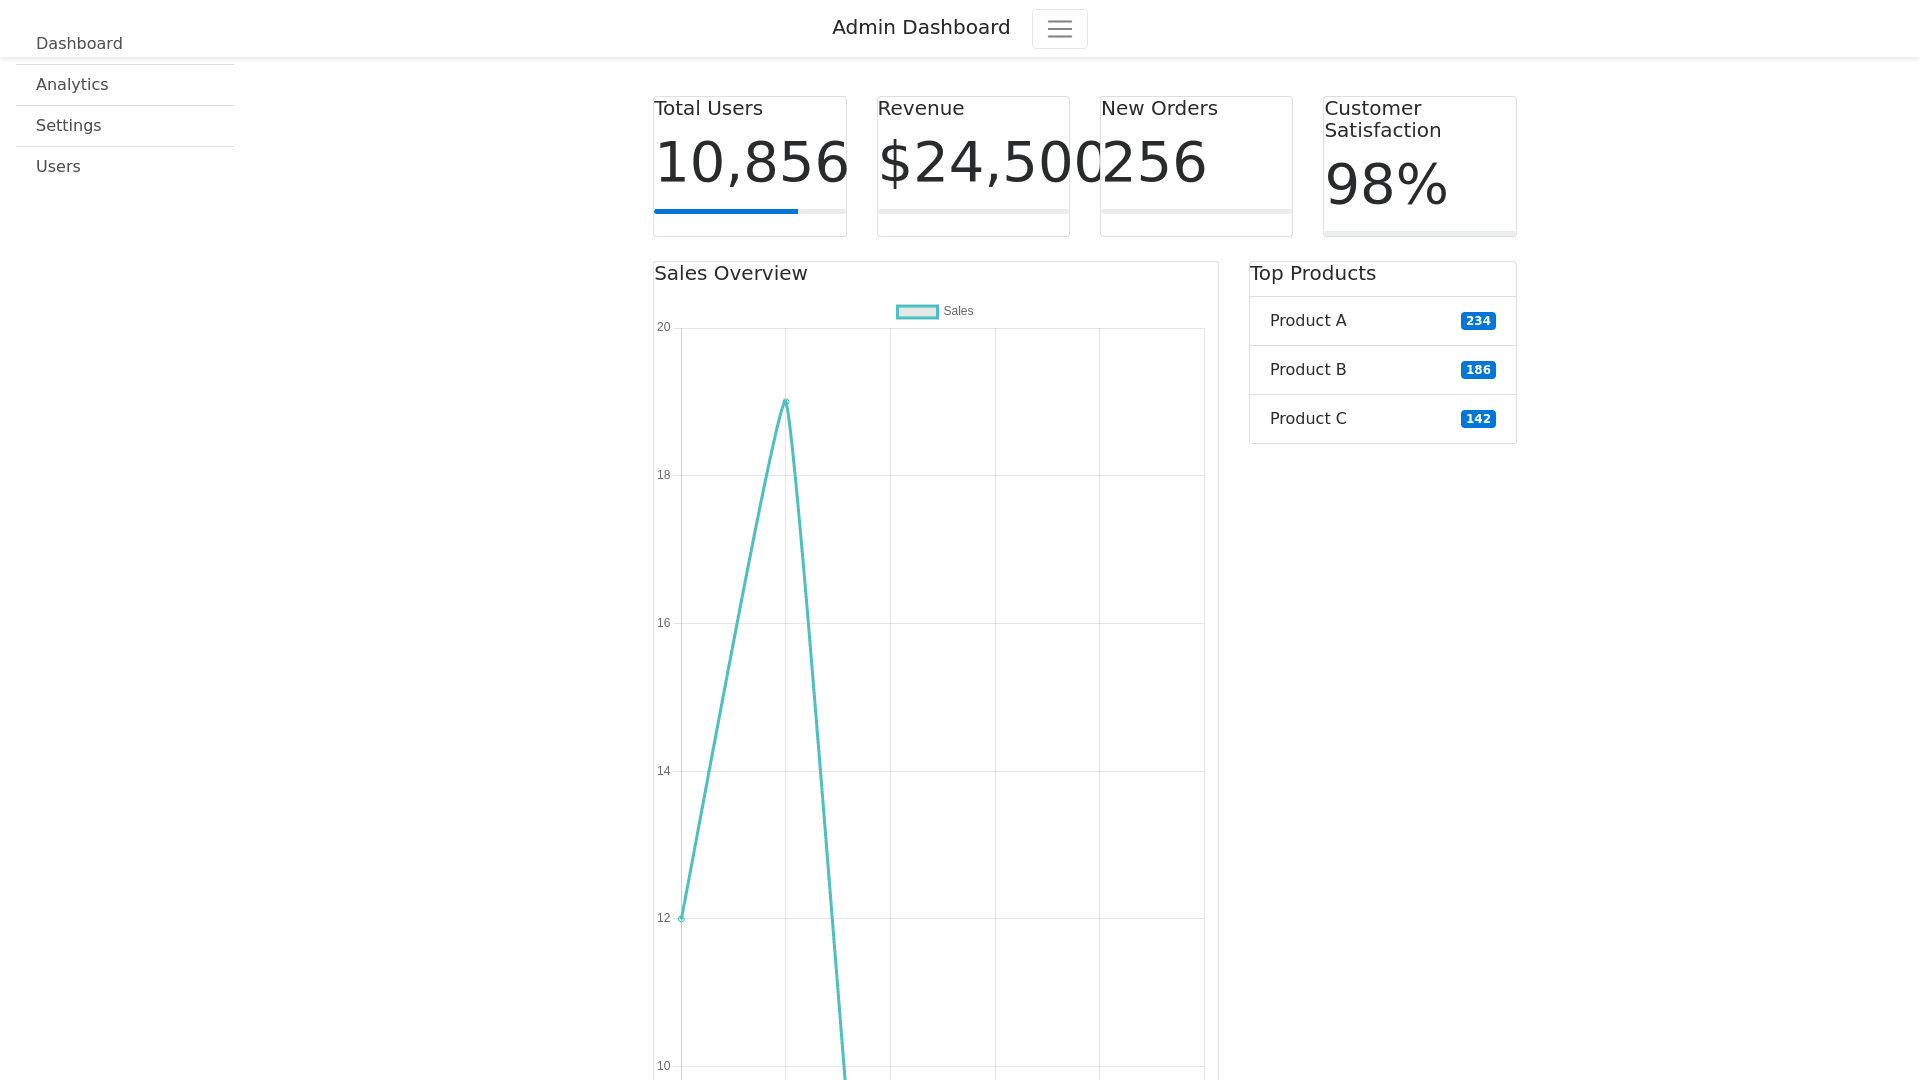
Task: Click the Sales legend label text
Action: pyautogui.click(x=958, y=312)
